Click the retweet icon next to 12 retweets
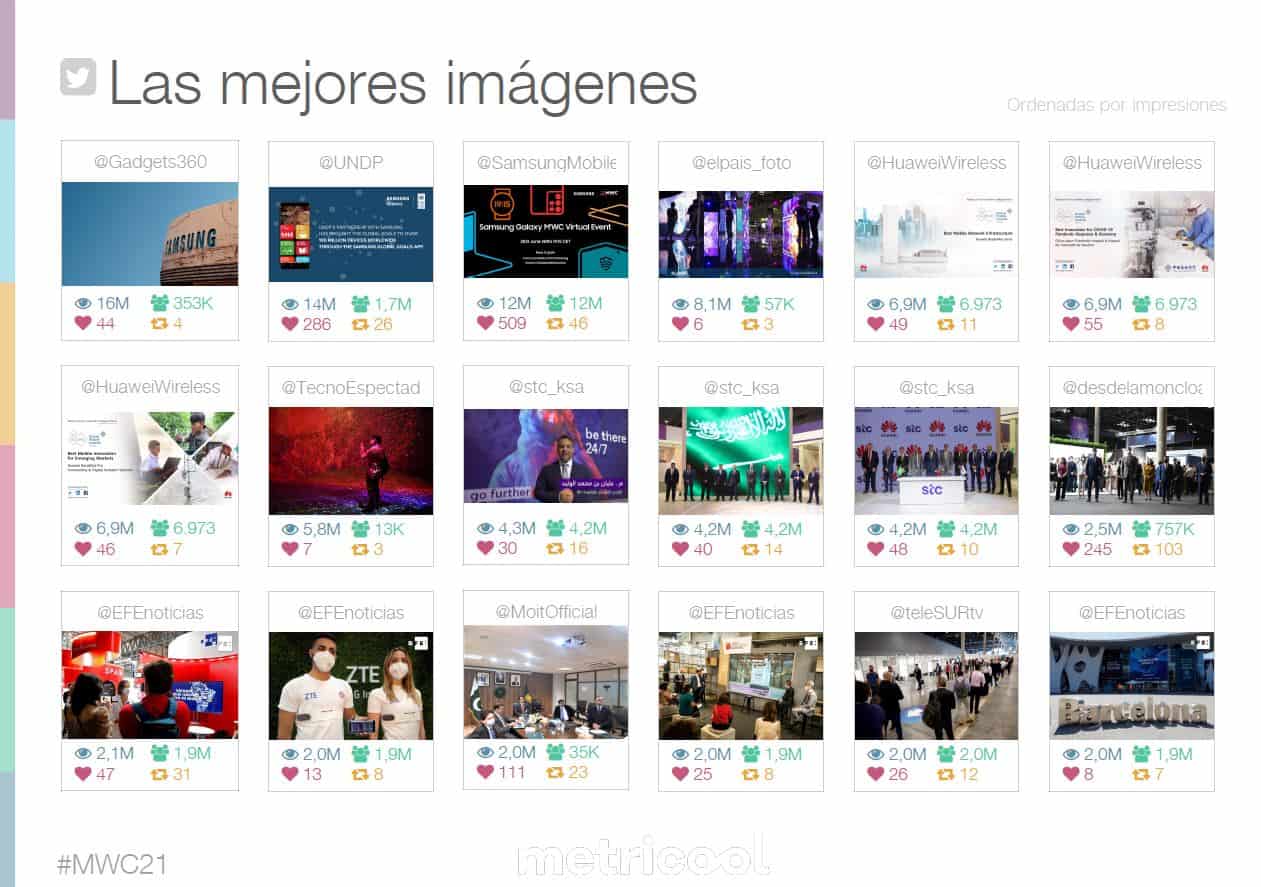The height and width of the screenshot is (887, 1261). 945,774
